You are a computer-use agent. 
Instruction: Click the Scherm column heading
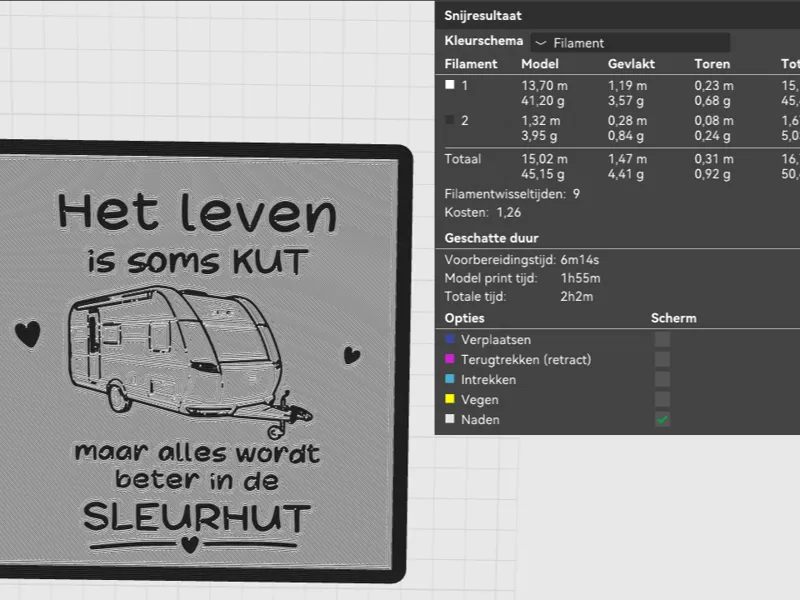point(673,318)
